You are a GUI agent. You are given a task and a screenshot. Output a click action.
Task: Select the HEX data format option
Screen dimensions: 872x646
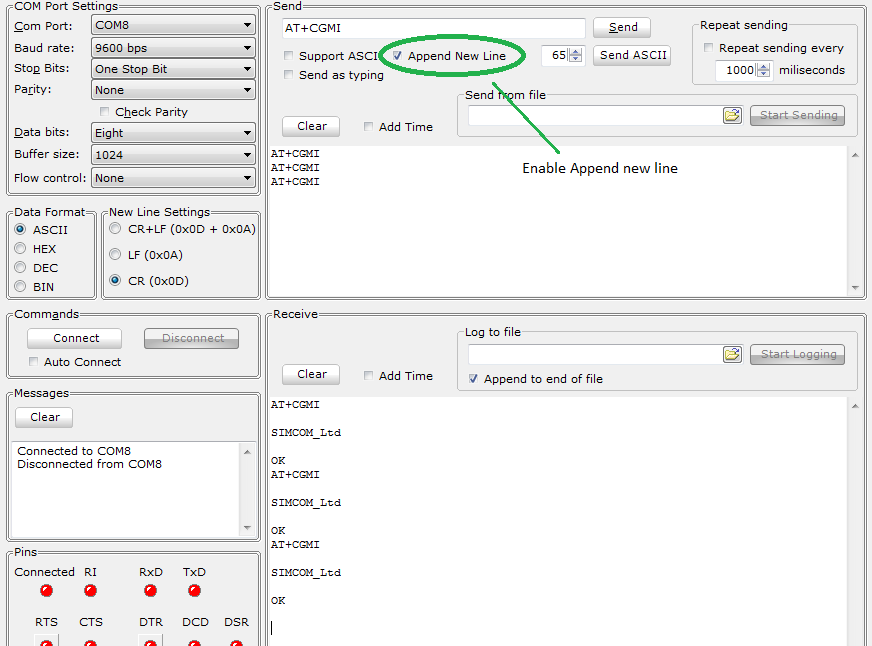[20, 249]
